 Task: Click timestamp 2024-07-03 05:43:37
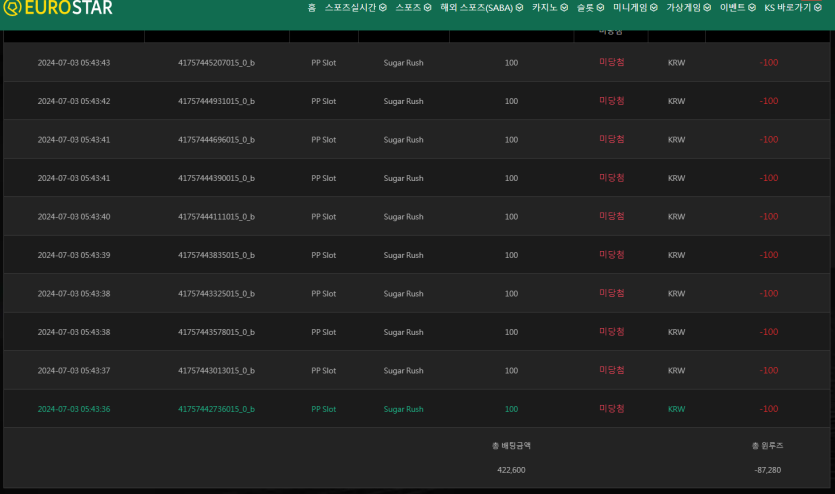pyautogui.click(x=74, y=370)
